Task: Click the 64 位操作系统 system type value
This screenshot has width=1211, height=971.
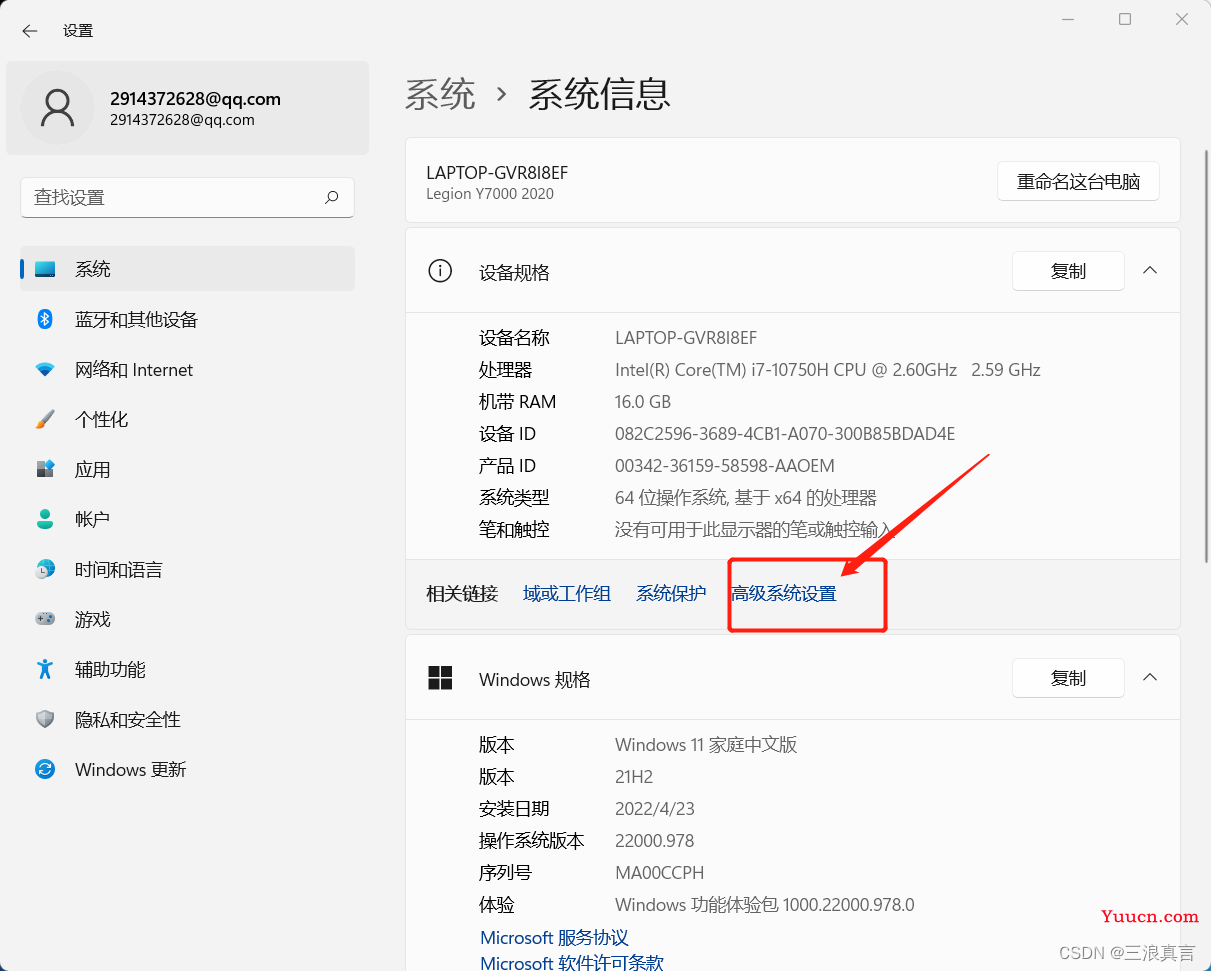Action: [x=746, y=497]
